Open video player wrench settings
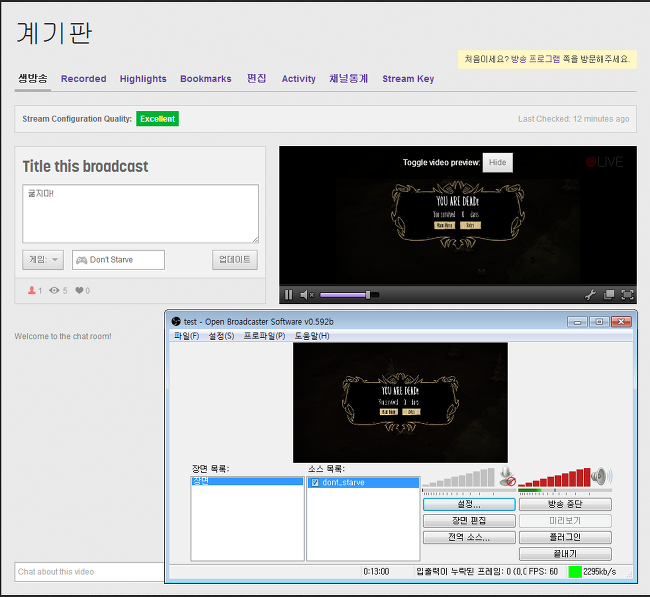The height and width of the screenshot is (597, 650). pos(590,295)
